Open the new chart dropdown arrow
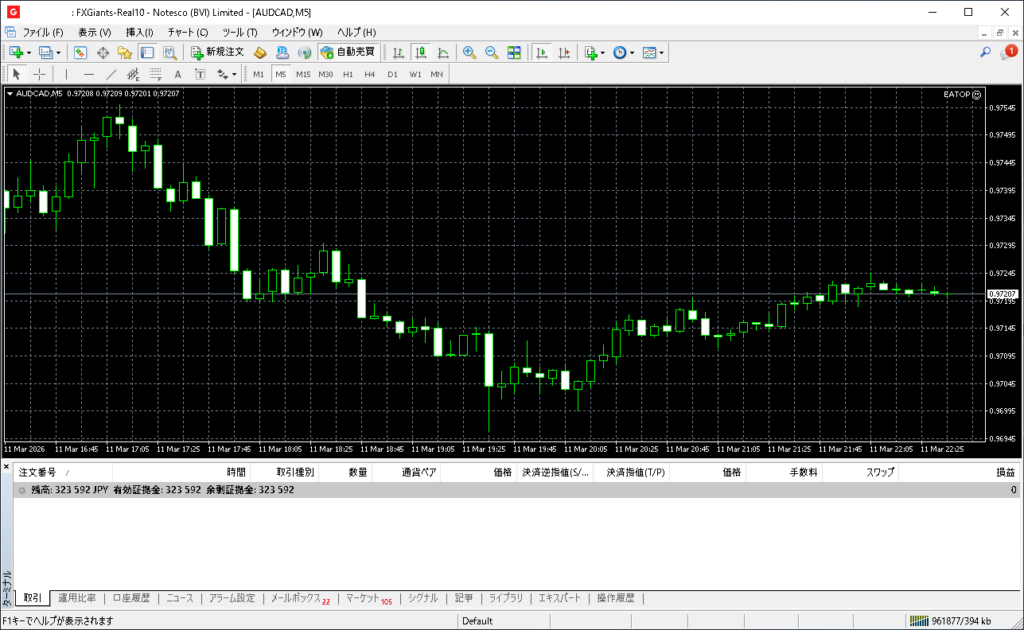The image size is (1024, 630). pyautogui.click(x=29, y=52)
